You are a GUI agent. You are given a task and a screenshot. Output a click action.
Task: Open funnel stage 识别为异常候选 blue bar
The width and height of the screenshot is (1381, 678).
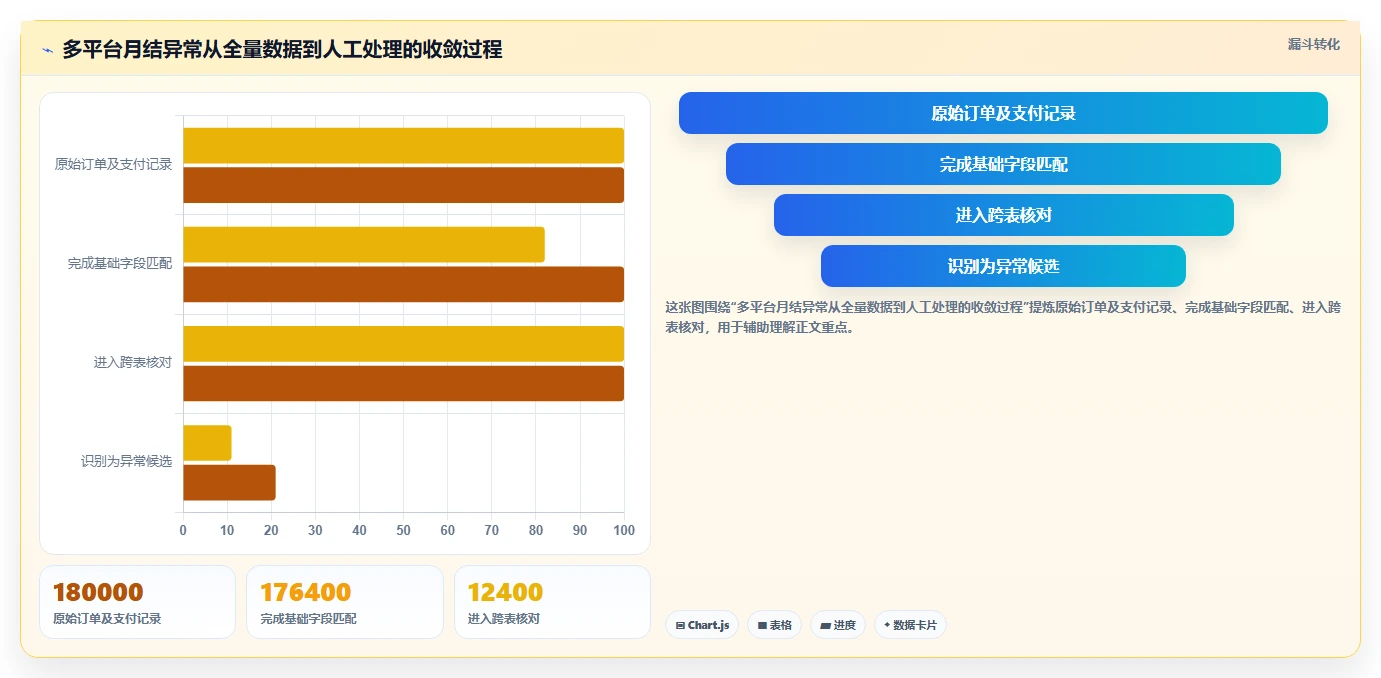coord(1003,266)
